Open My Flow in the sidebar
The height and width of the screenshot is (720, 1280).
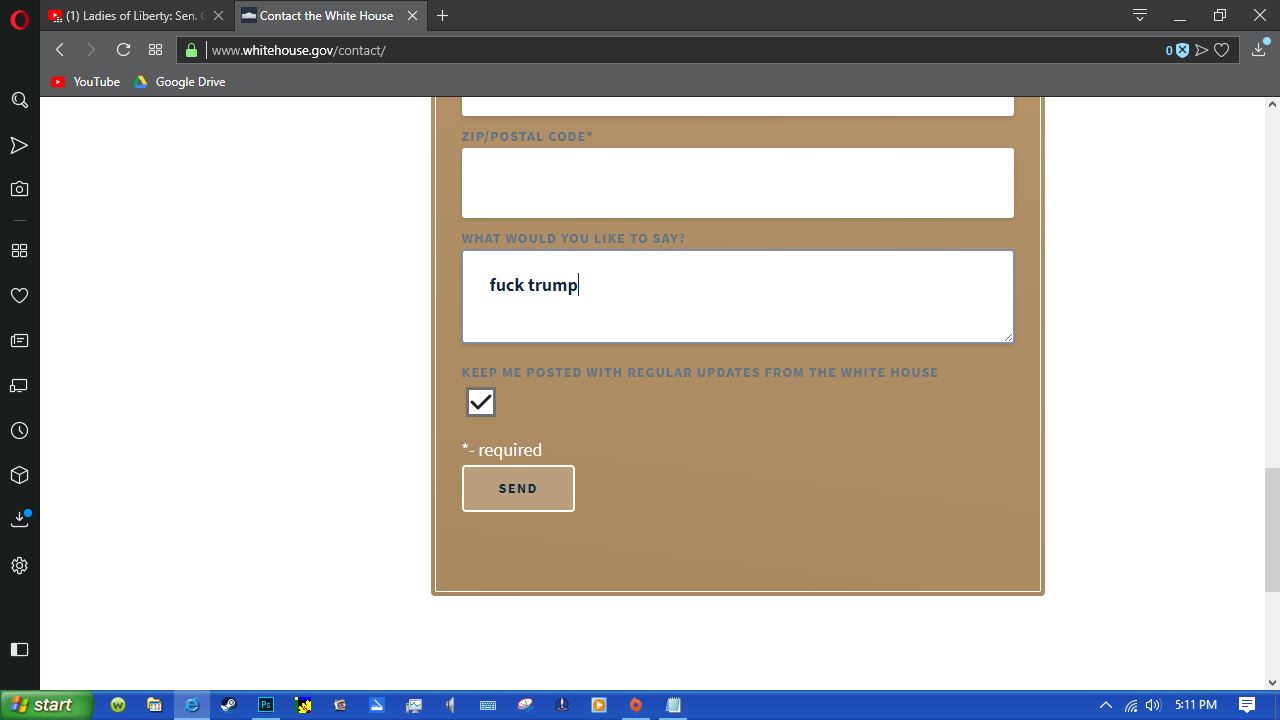point(19,146)
